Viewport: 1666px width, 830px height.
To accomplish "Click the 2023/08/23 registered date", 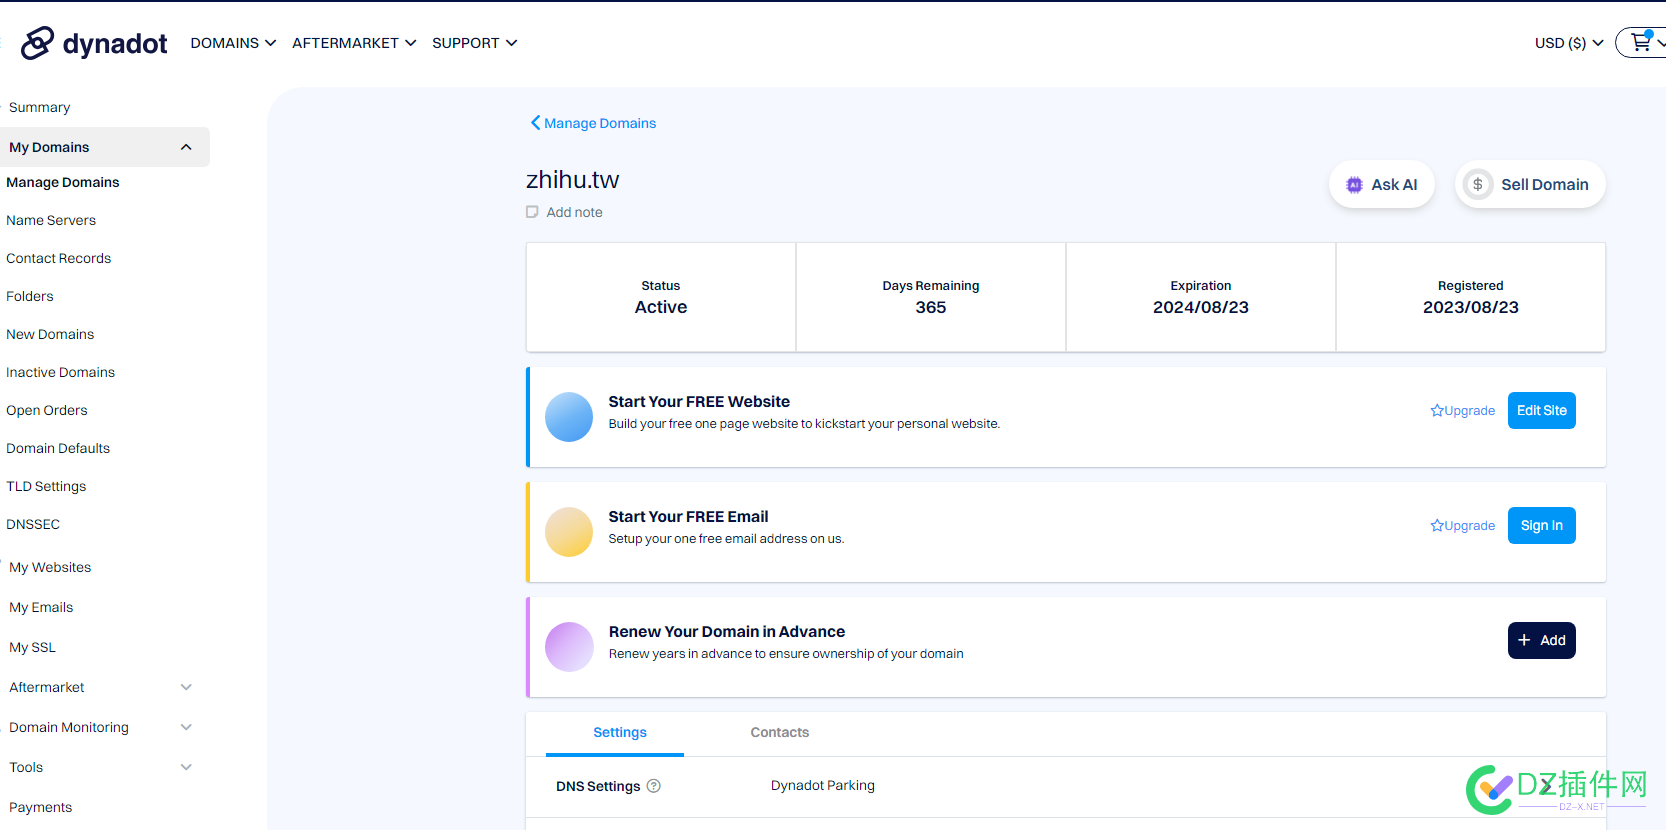I will point(1471,307).
